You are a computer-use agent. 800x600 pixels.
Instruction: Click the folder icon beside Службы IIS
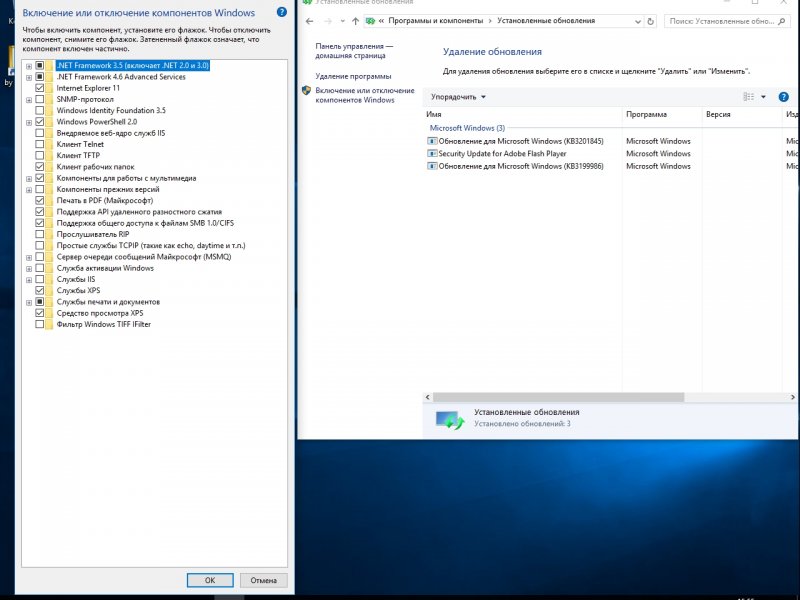[49, 279]
